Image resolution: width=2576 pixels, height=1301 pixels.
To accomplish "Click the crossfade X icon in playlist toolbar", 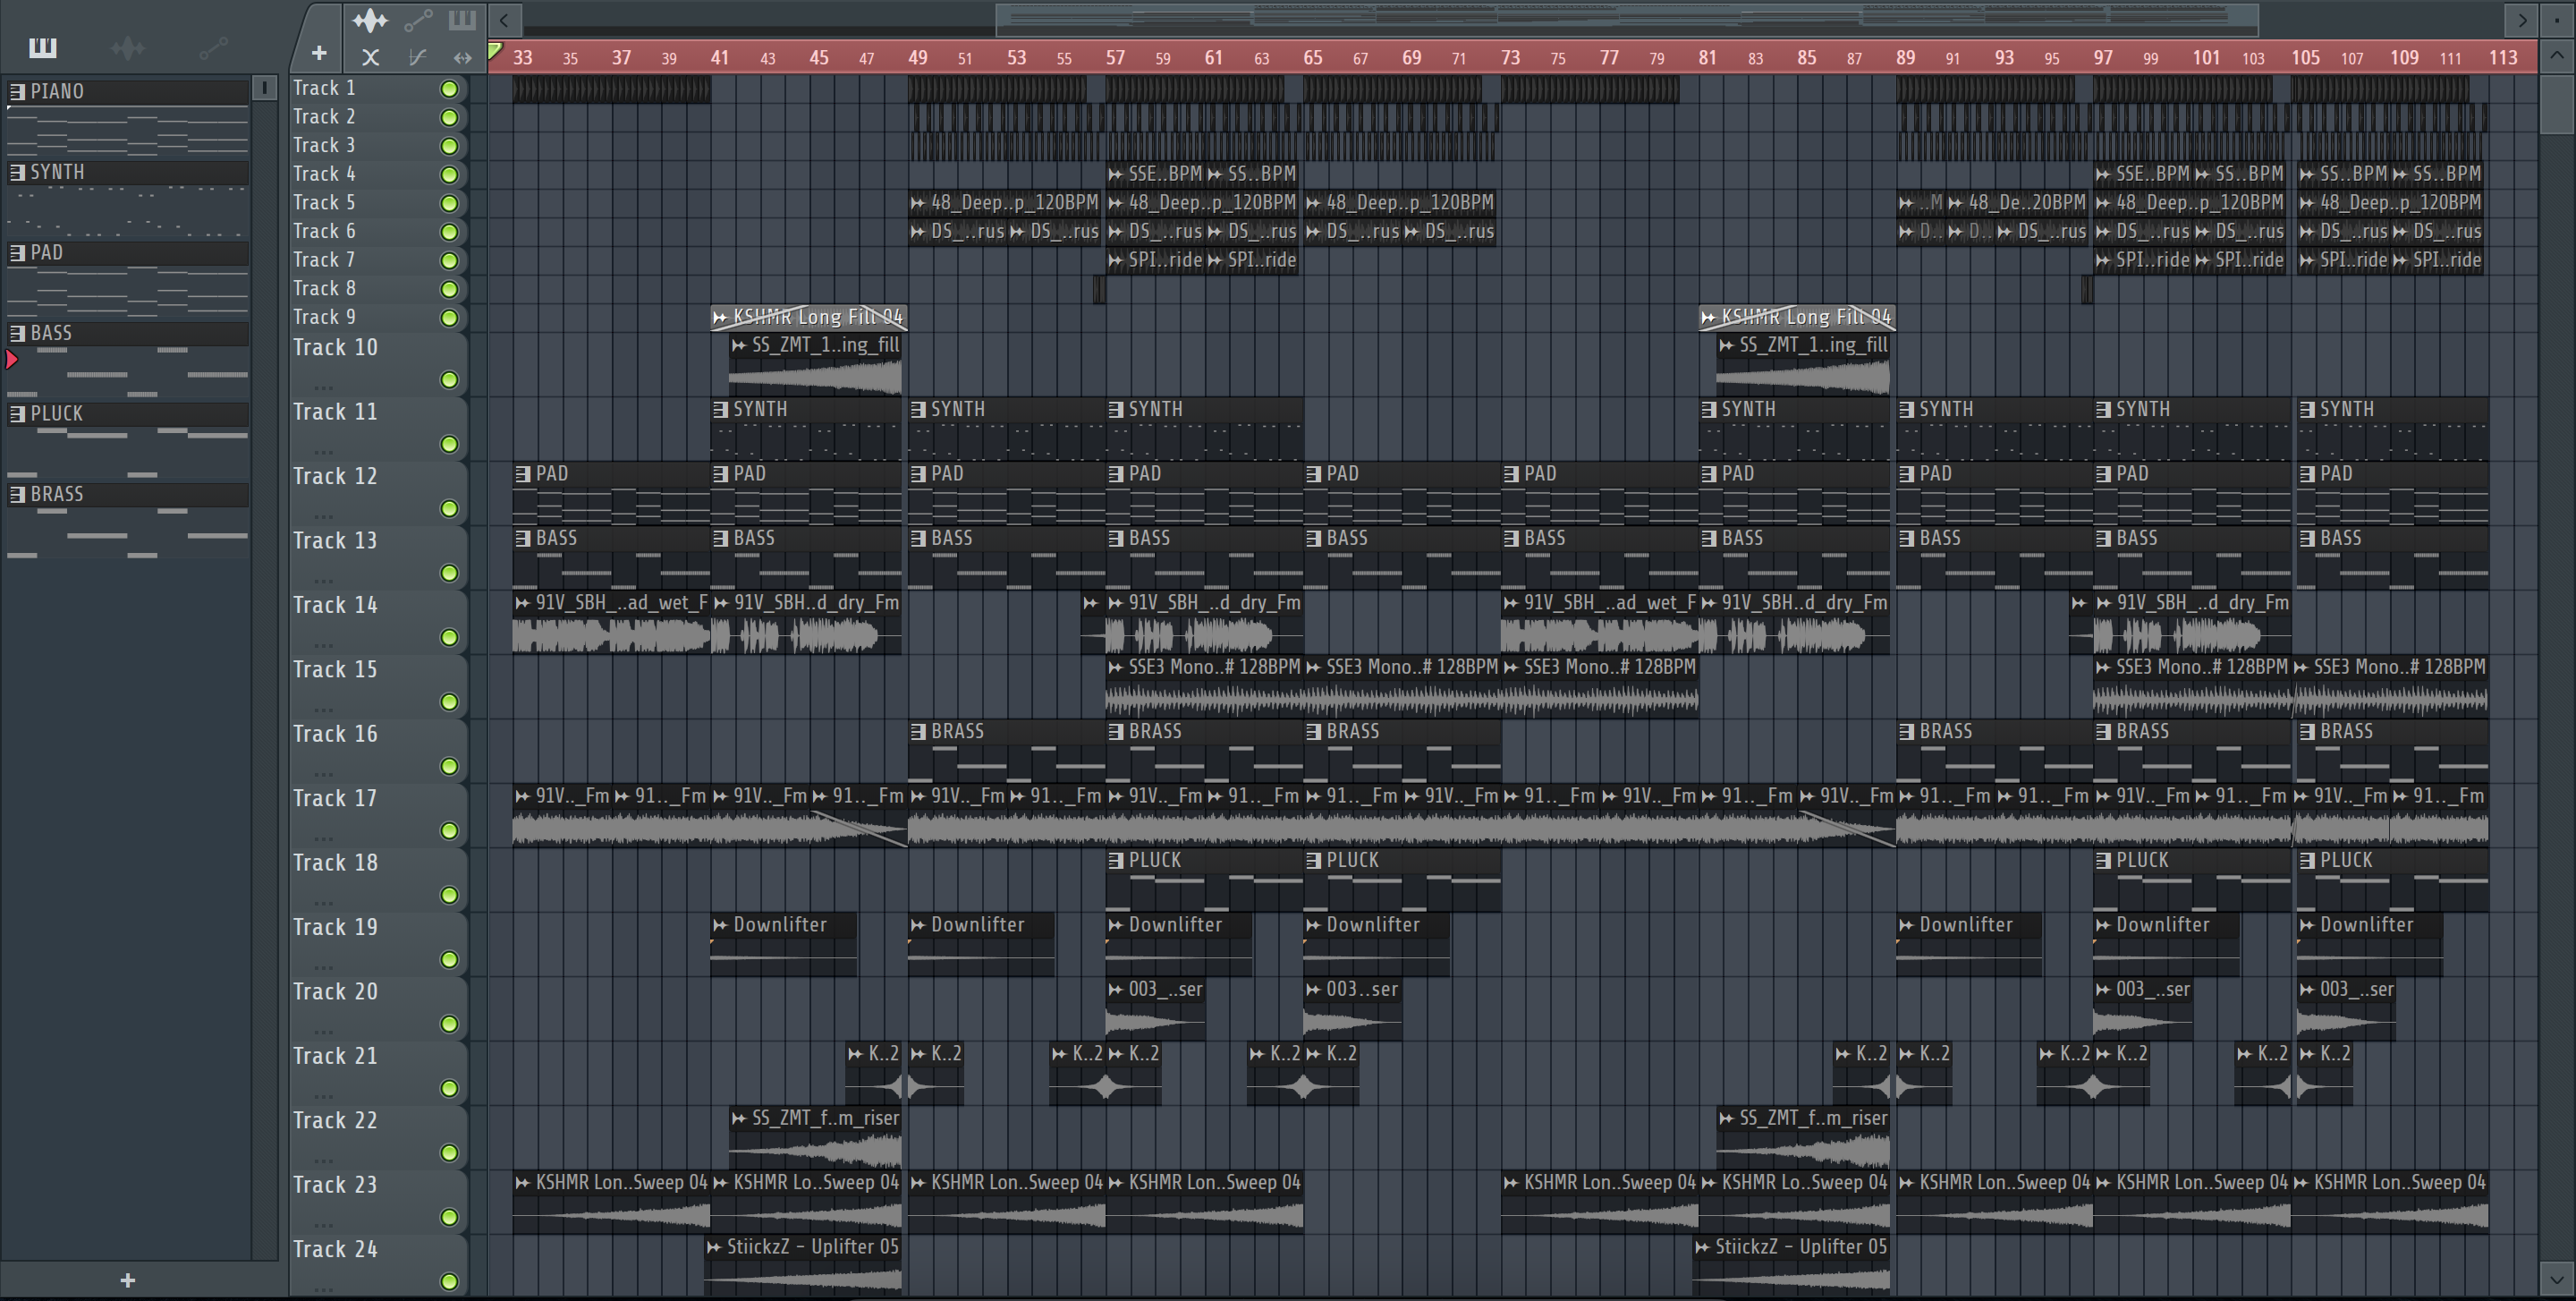I will [x=370, y=58].
